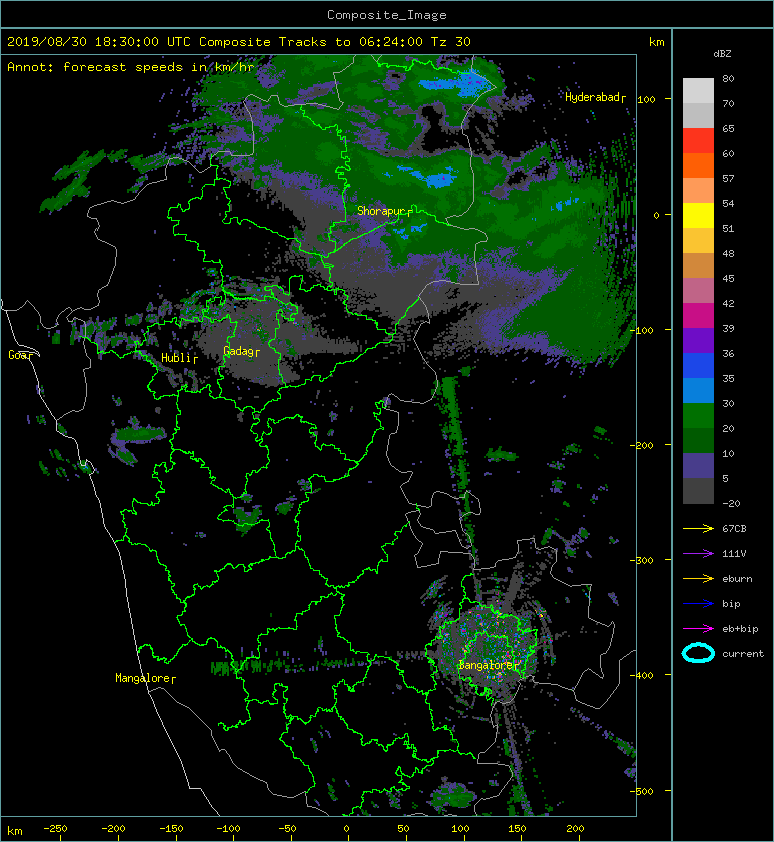Click the purple 111V arrow legend icon
Image resolution: width=774 pixels, height=842 pixels.
pos(698,554)
